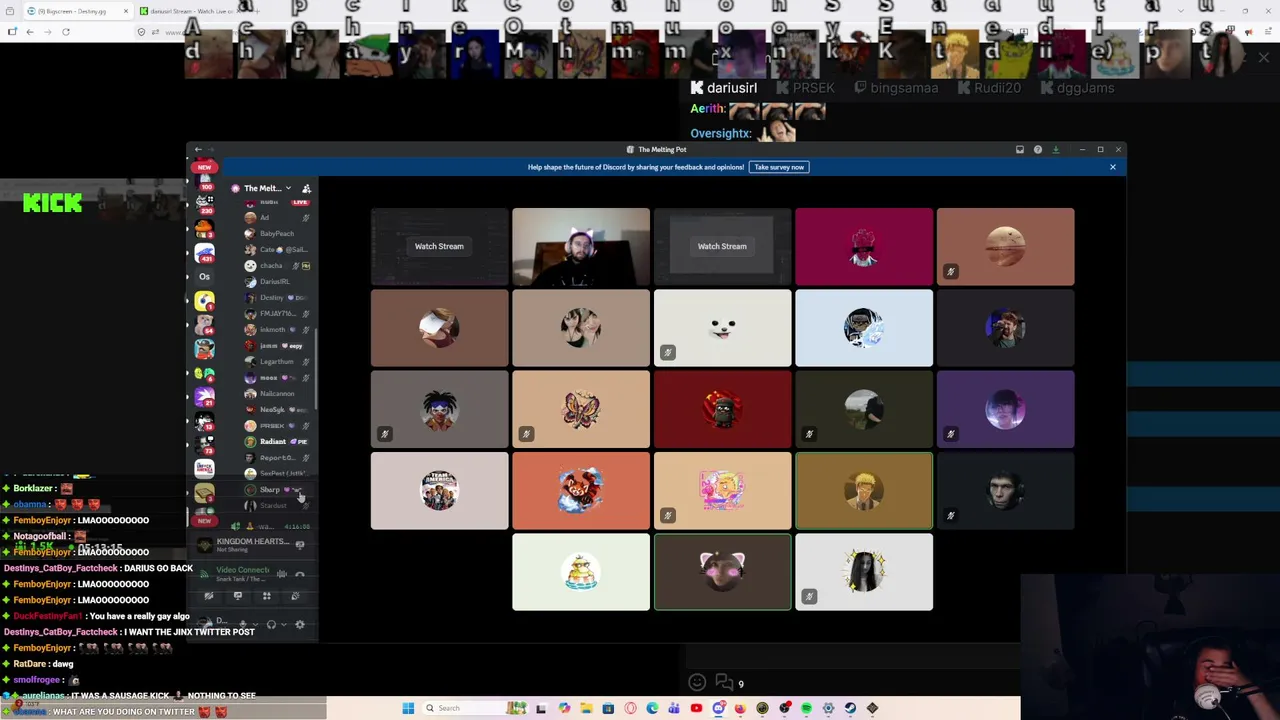The width and height of the screenshot is (1280, 720).
Task: Select the dariusirl stream tab
Action: tap(724, 88)
